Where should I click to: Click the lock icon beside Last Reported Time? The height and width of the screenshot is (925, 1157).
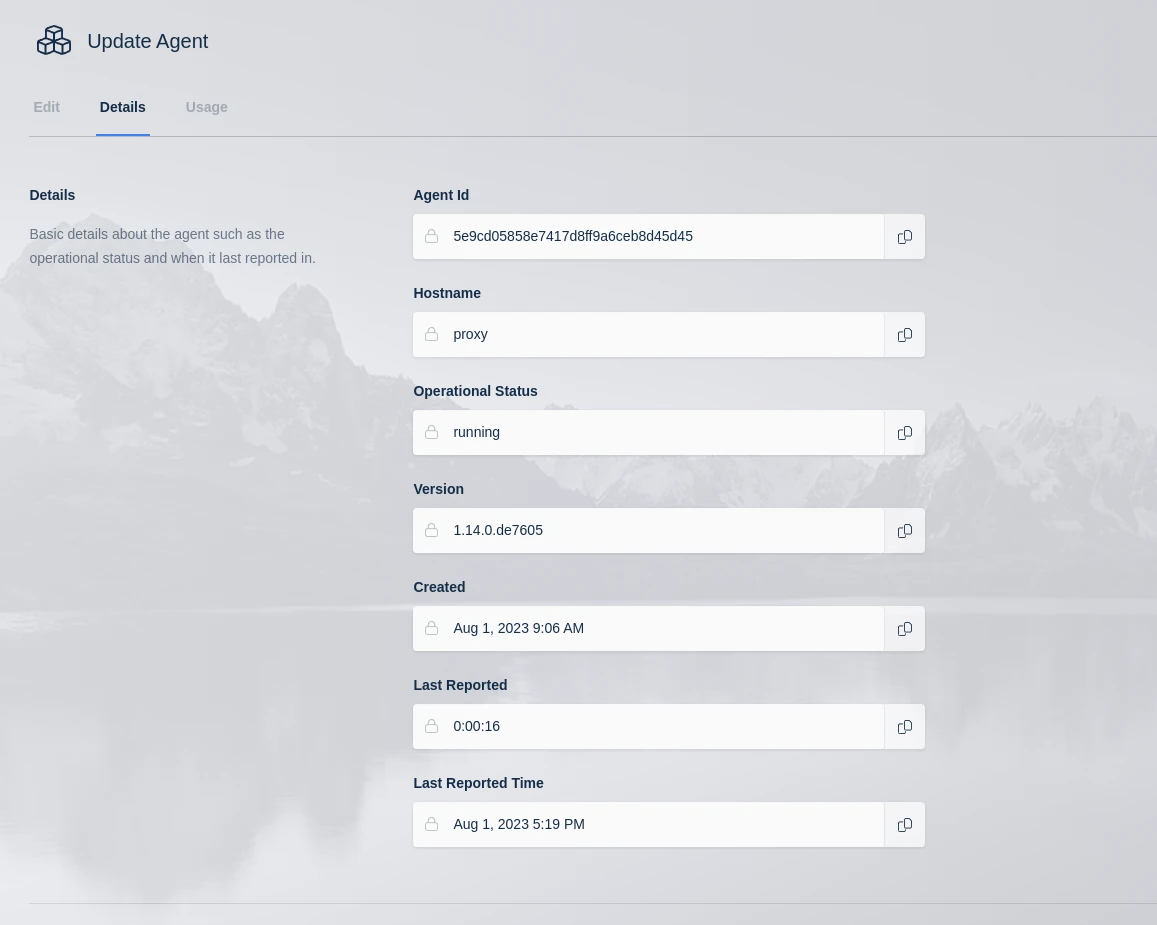click(431, 824)
